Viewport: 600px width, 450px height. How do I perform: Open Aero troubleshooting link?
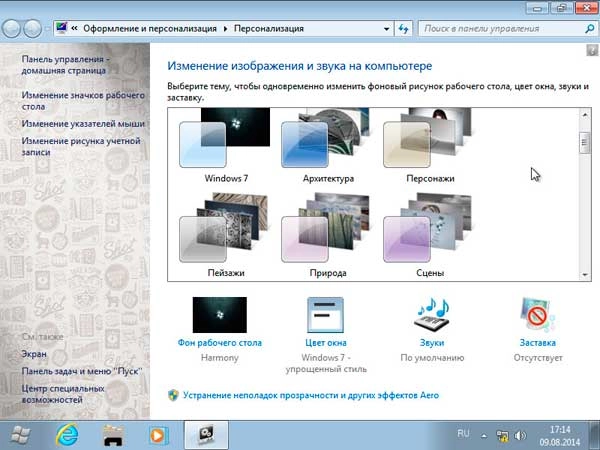(311, 395)
